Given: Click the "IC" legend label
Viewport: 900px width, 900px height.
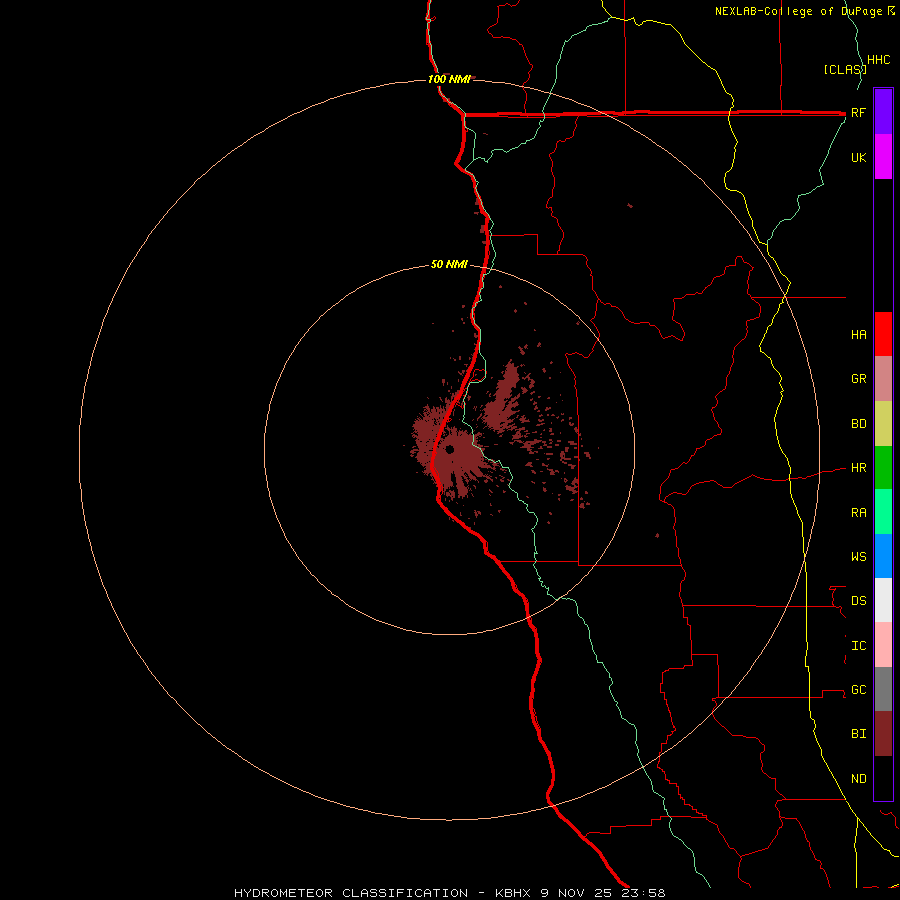Looking at the screenshot, I should (x=858, y=646).
